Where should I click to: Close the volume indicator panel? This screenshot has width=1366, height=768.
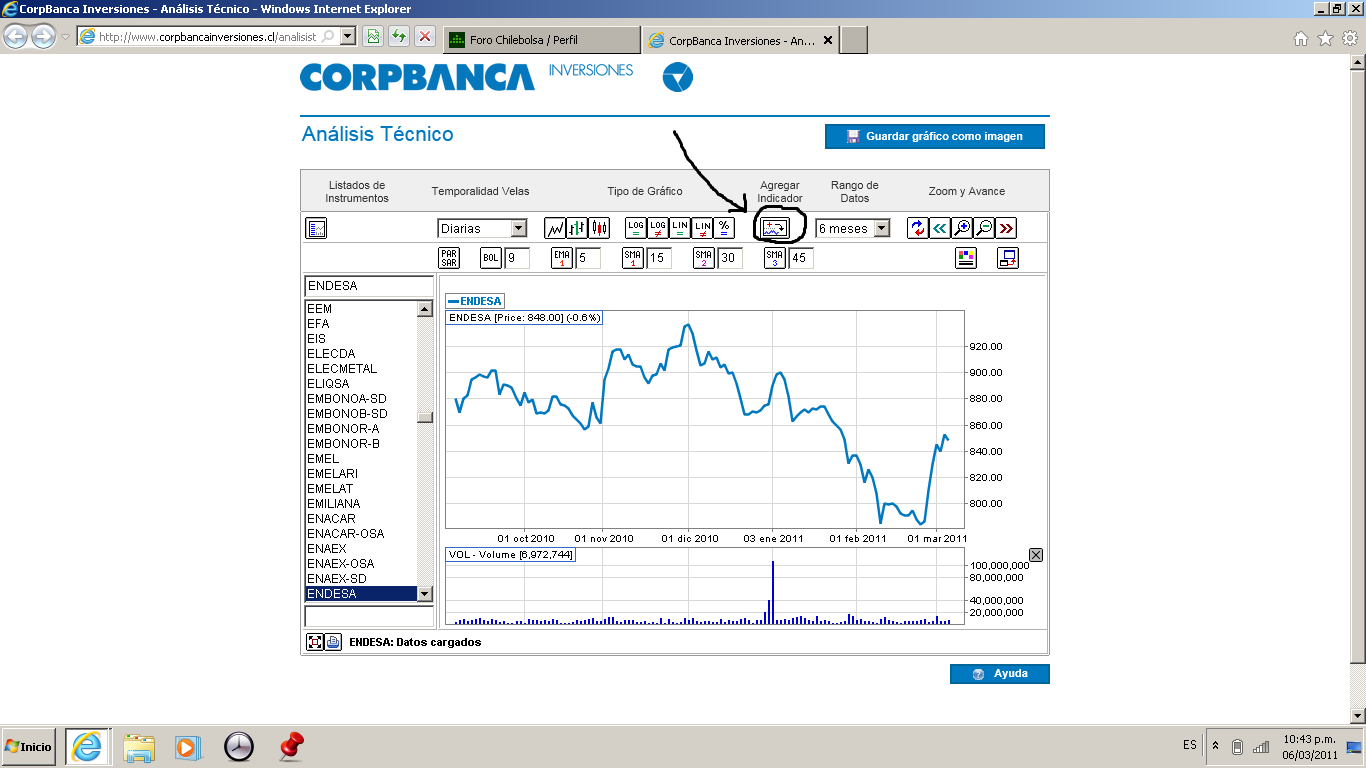coord(1036,555)
